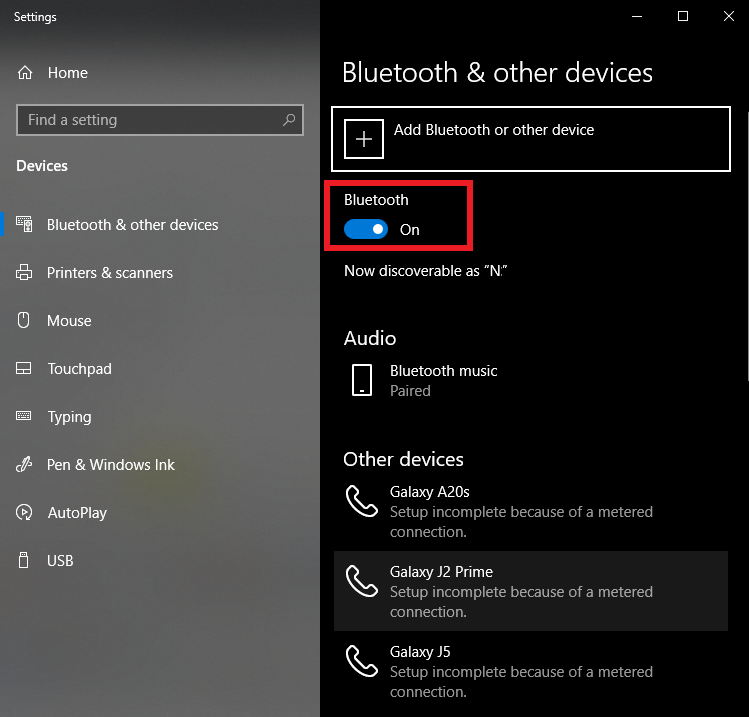Image resolution: width=749 pixels, height=717 pixels.
Task: Click the Mouse icon in the sidebar
Action: click(x=23, y=320)
